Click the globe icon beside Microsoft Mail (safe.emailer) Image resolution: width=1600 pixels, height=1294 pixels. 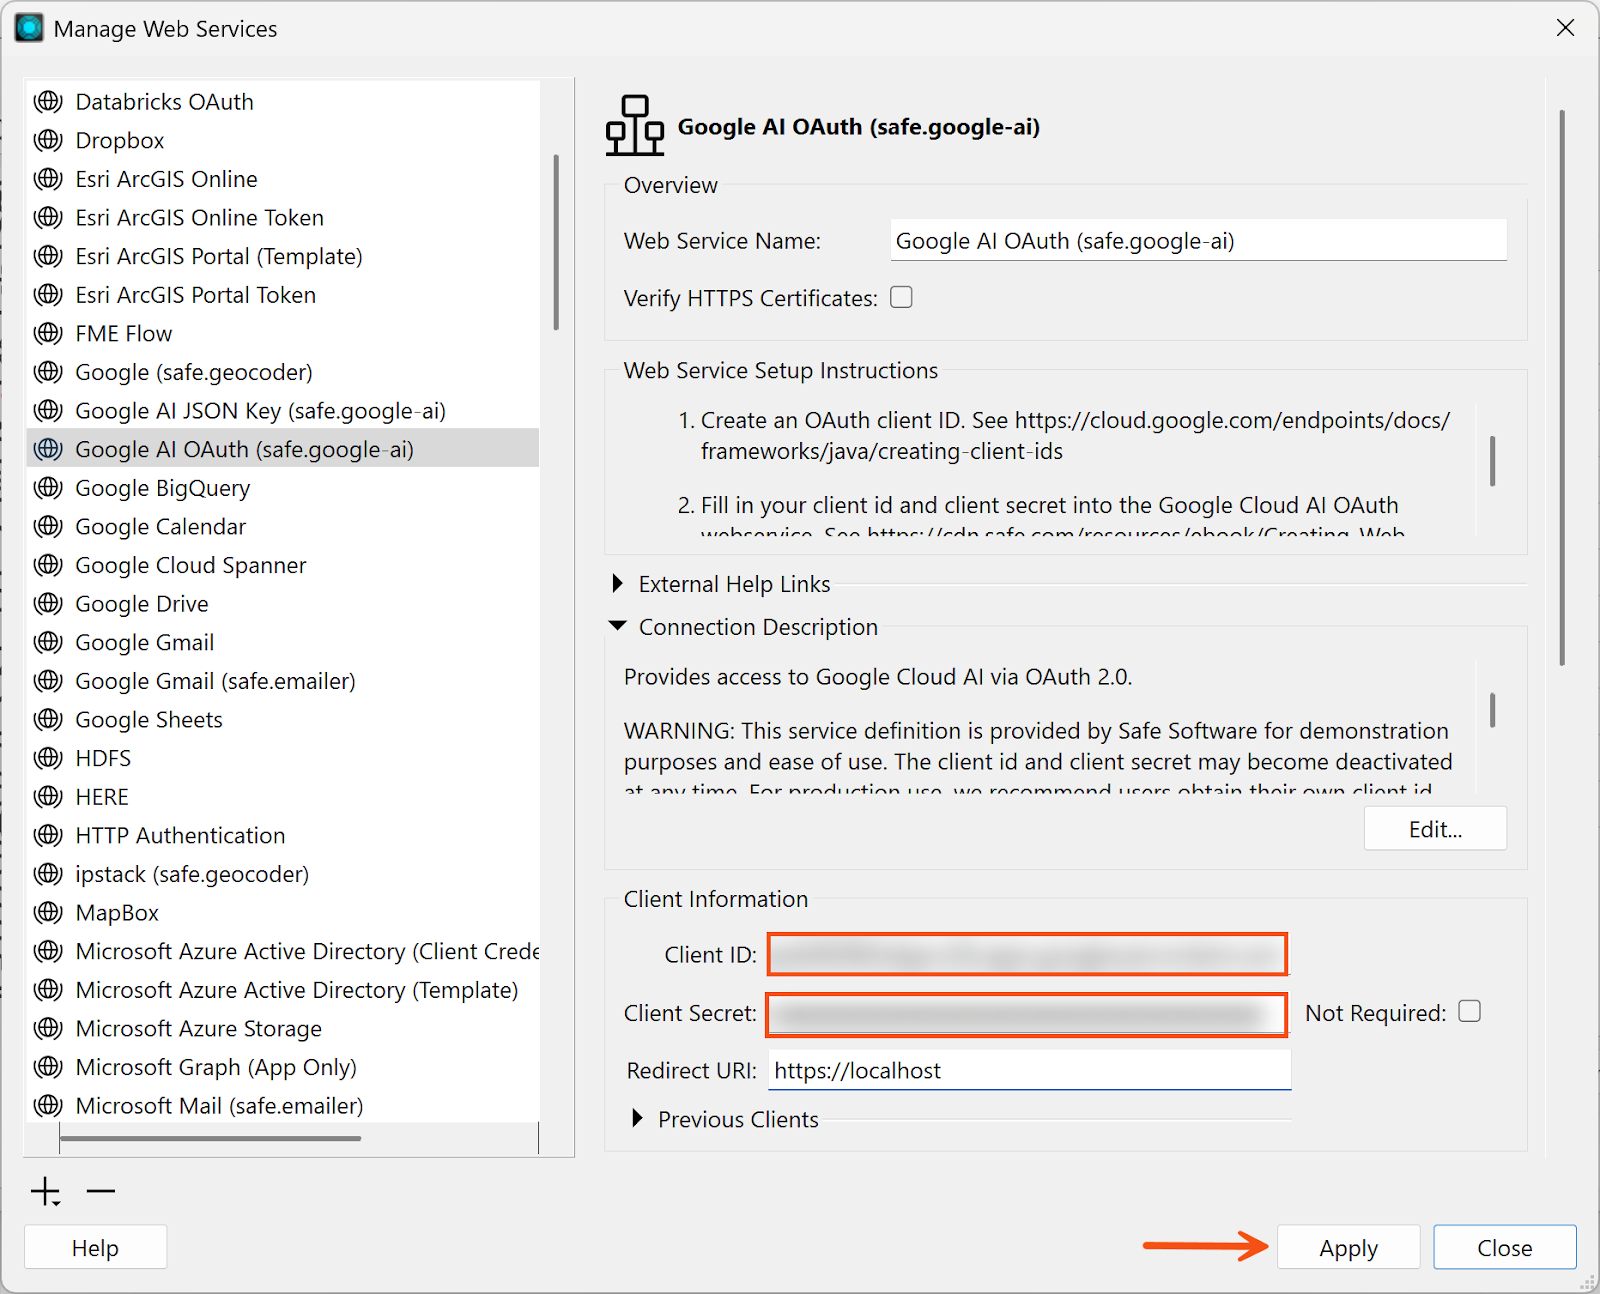[x=48, y=1105]
